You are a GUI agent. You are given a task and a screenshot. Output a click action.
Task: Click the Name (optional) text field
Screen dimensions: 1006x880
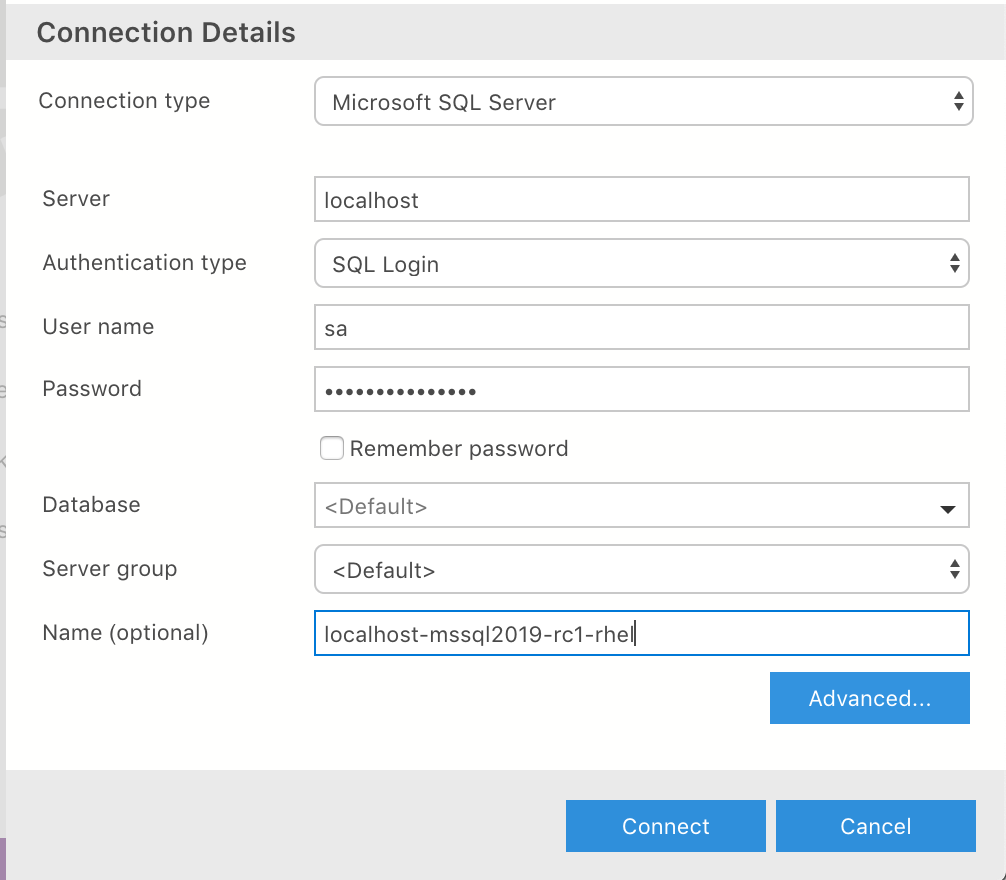[x=640, y=633]
